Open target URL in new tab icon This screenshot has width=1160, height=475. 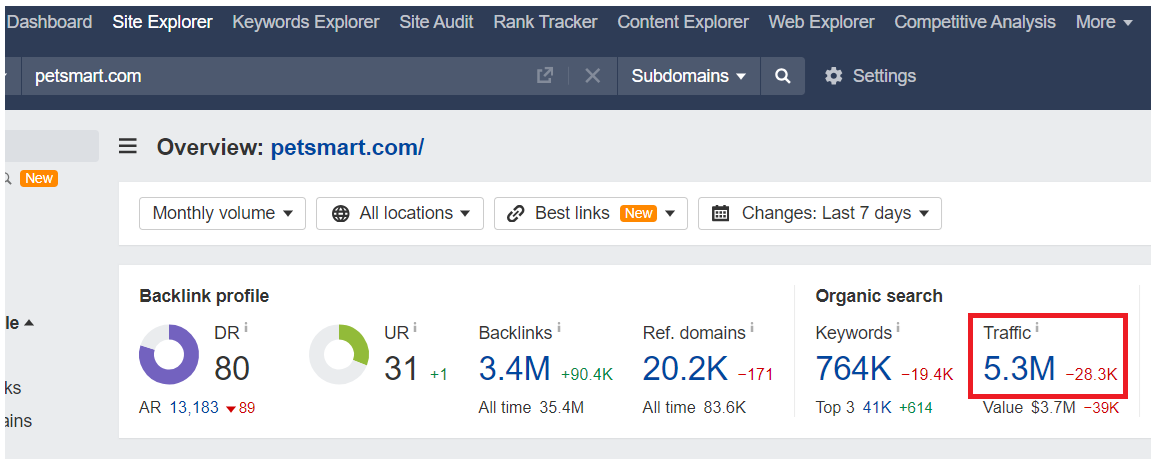coord(545,75)
